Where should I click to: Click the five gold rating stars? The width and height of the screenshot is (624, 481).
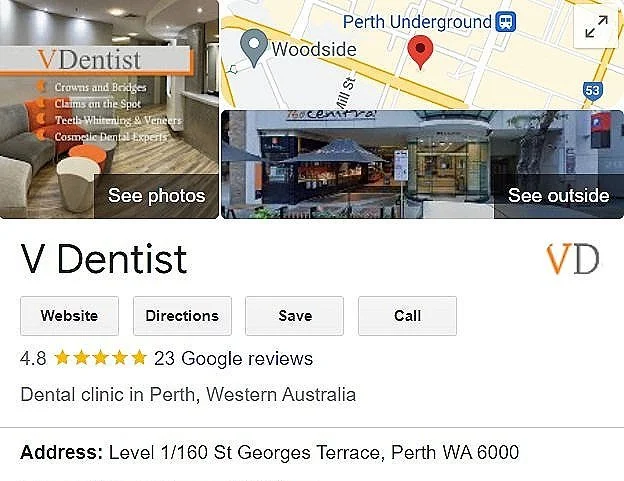(100, 358)
